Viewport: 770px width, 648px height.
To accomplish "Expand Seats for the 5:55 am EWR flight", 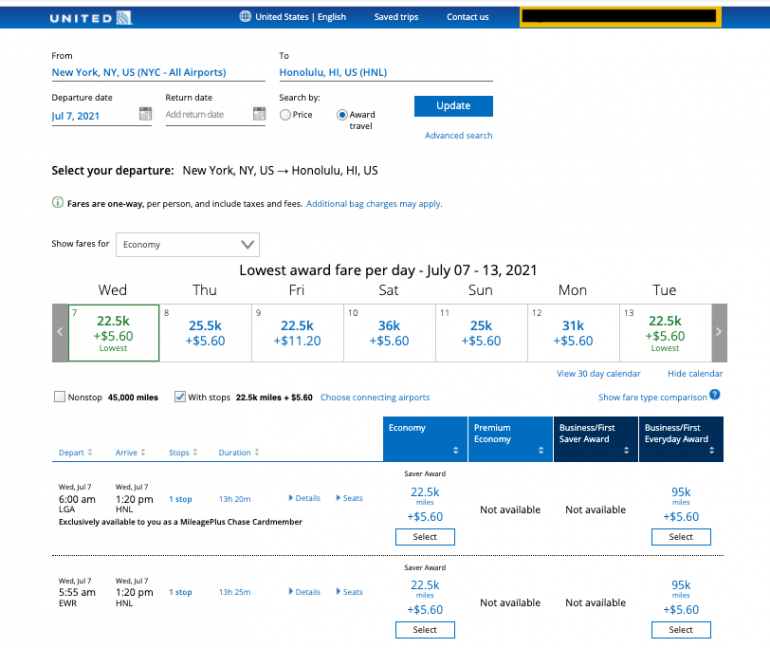I will (349, 592).
